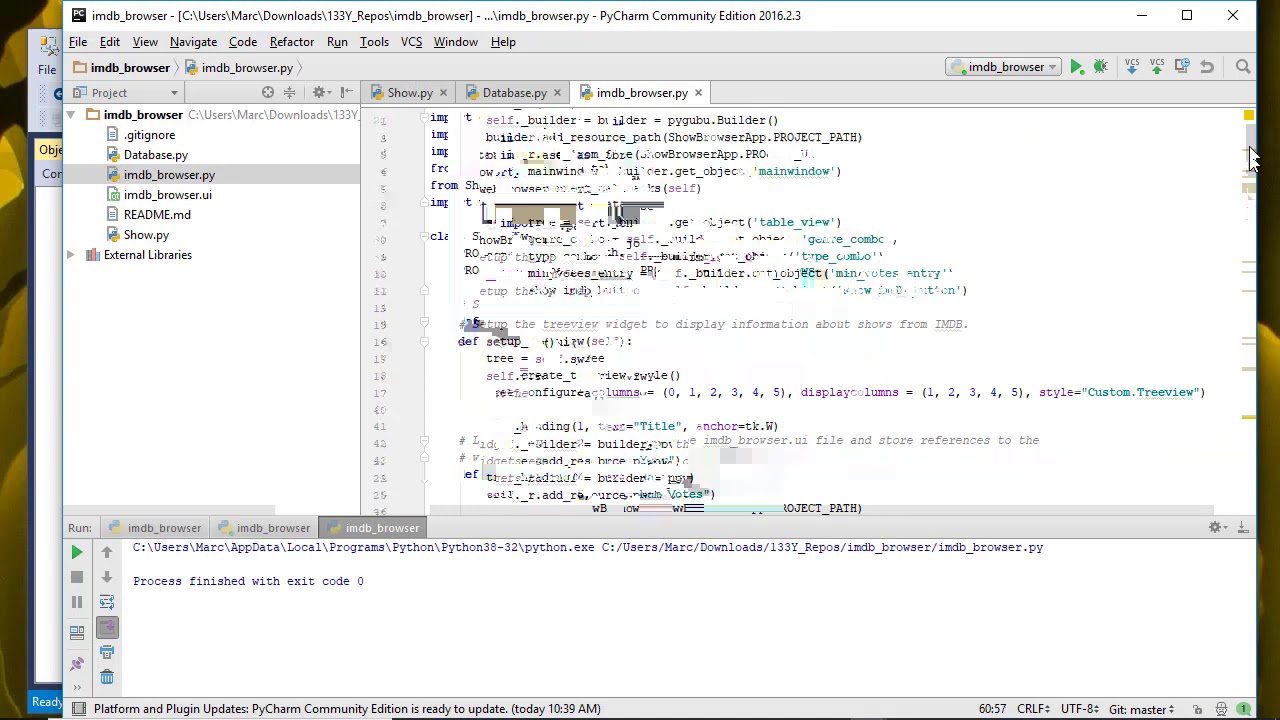The image size is (1280, 720).
Task: Click the VCS commit changes icon
Action: click(1157, 67)
